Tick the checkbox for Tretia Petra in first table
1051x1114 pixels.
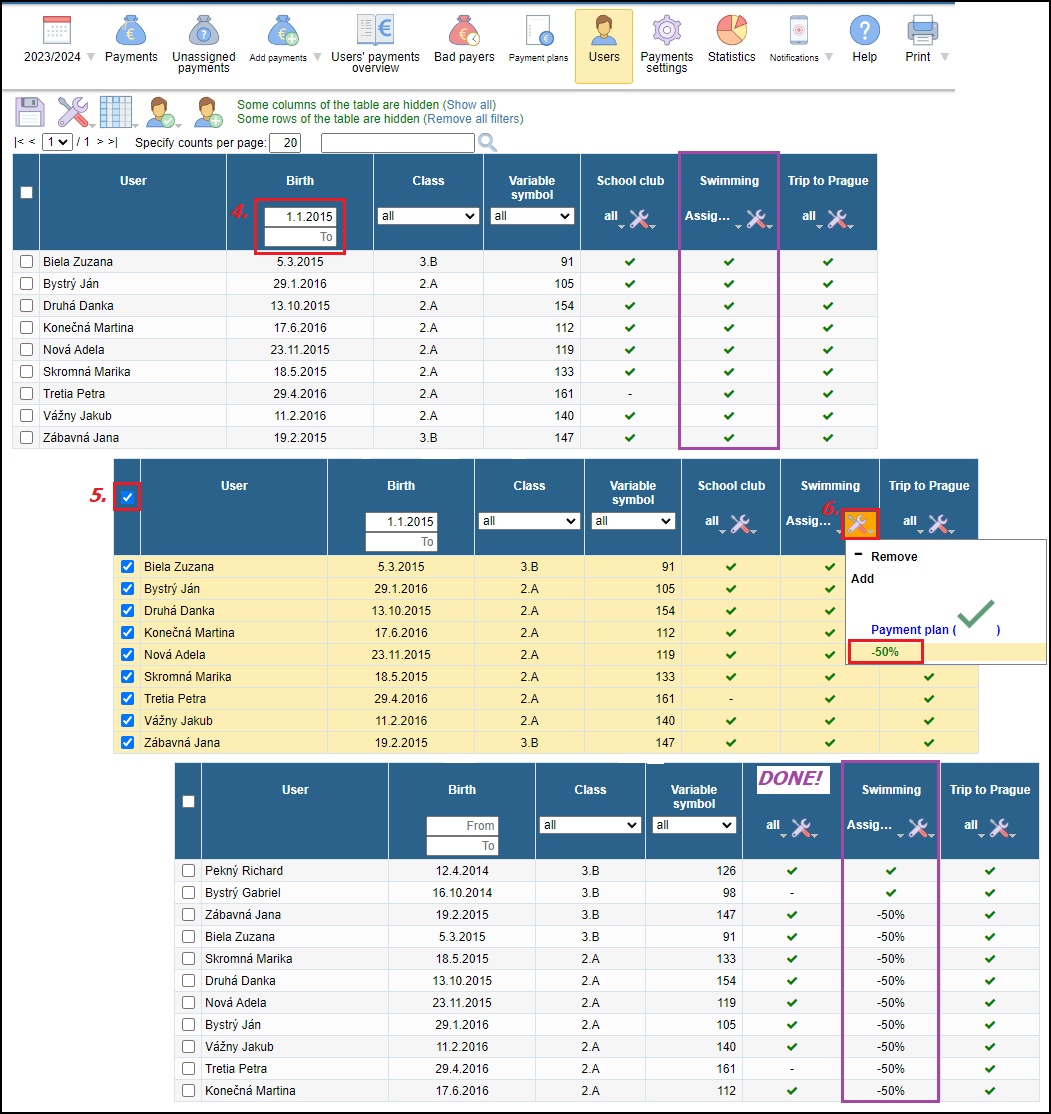(26, 394)
